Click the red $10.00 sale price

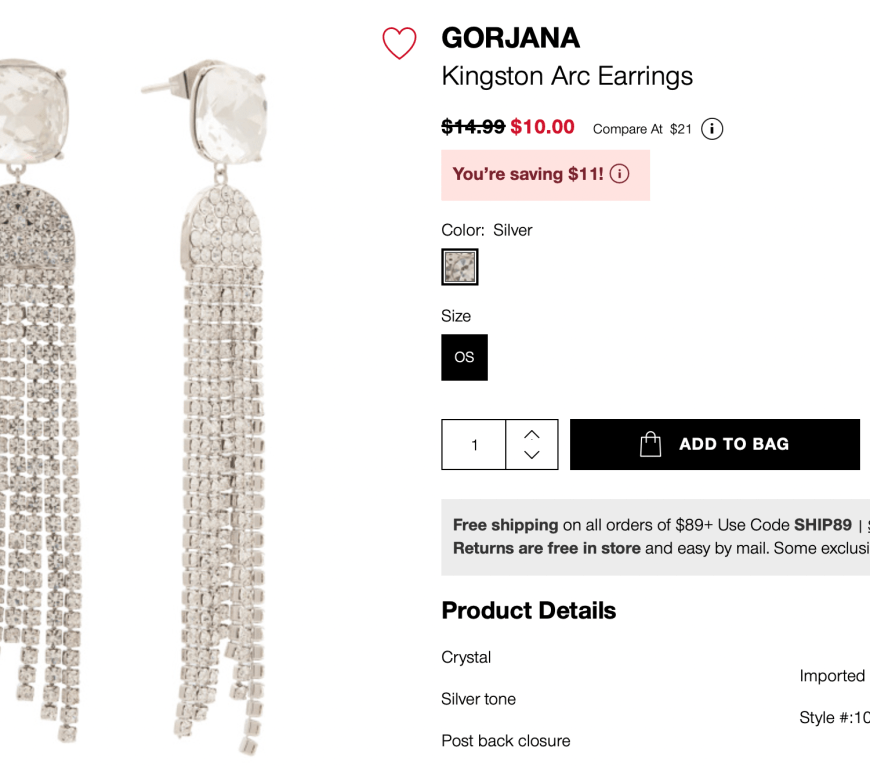pyautogui.click(x=542, y=127)
